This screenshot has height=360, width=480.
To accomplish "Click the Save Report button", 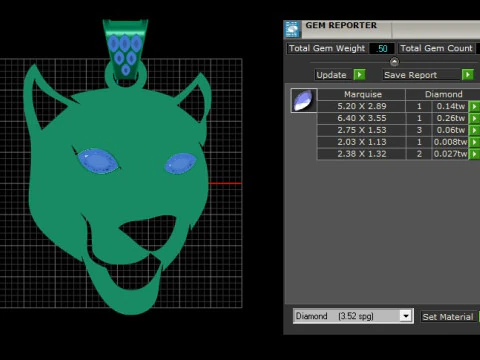I will [x=421, y=75].
